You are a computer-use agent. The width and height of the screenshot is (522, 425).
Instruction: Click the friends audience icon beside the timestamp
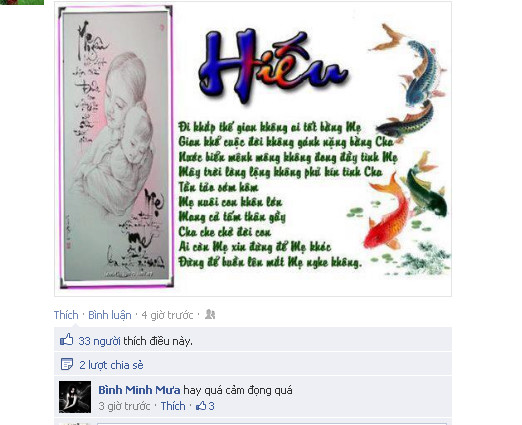(x=210, y=314)
